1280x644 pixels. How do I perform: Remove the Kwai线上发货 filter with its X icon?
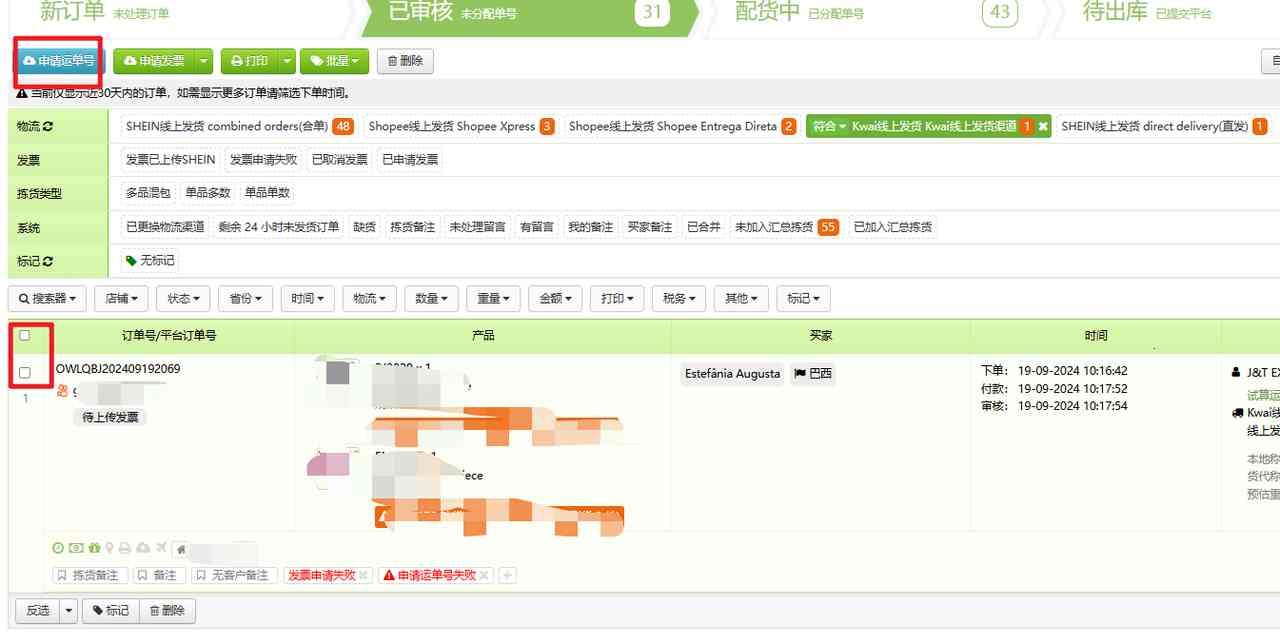pyautogui.click(x=1042, y=127)
